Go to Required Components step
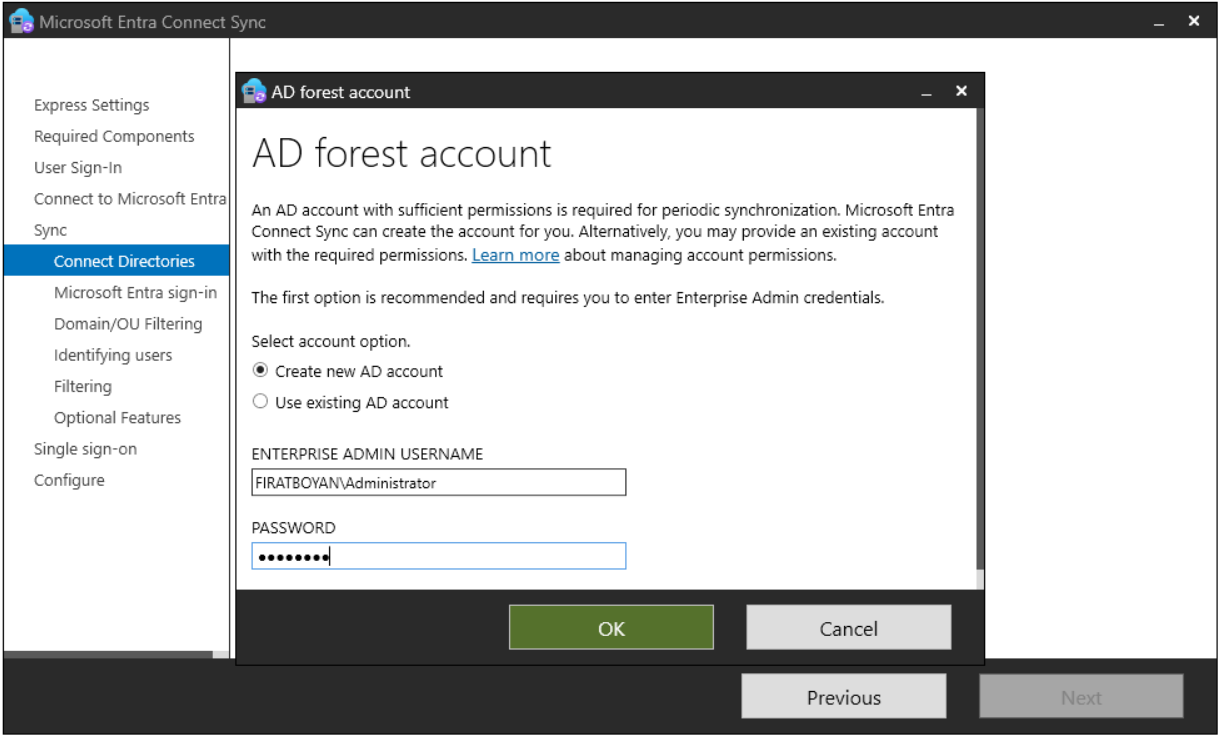Image resolution: width=1220 pixels, height=737 pixels. pyautogui.click(x=114, y=136)
